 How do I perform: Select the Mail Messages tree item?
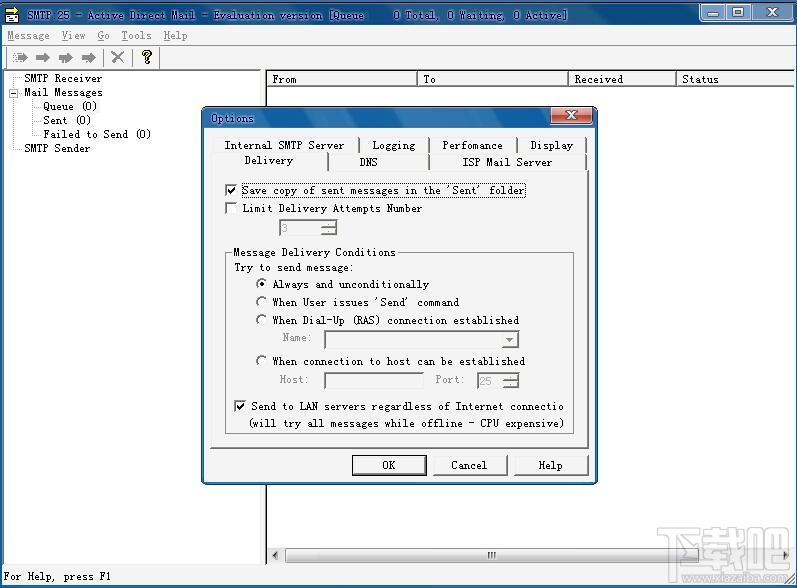pos(63,92)
